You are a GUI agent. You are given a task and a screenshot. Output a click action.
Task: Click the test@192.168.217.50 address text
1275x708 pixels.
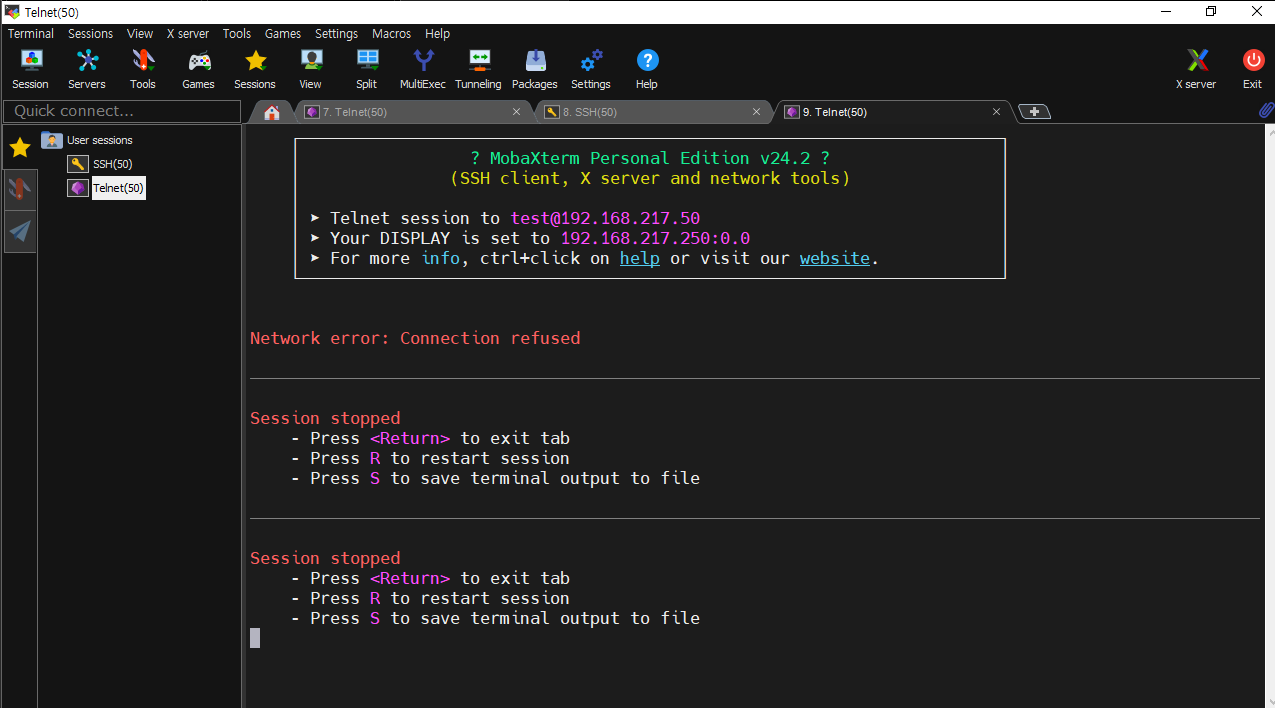click(x=605, y=218)
